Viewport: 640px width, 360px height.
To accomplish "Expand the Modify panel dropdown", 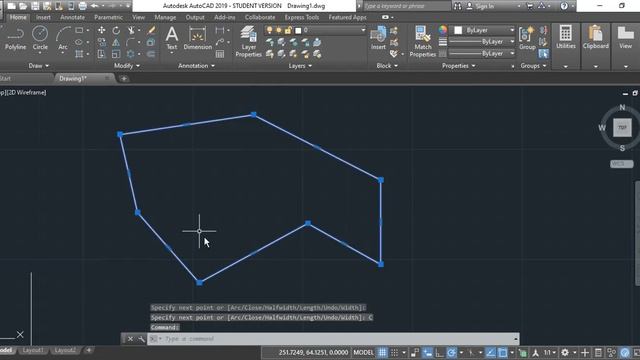I will coord(127,66).
